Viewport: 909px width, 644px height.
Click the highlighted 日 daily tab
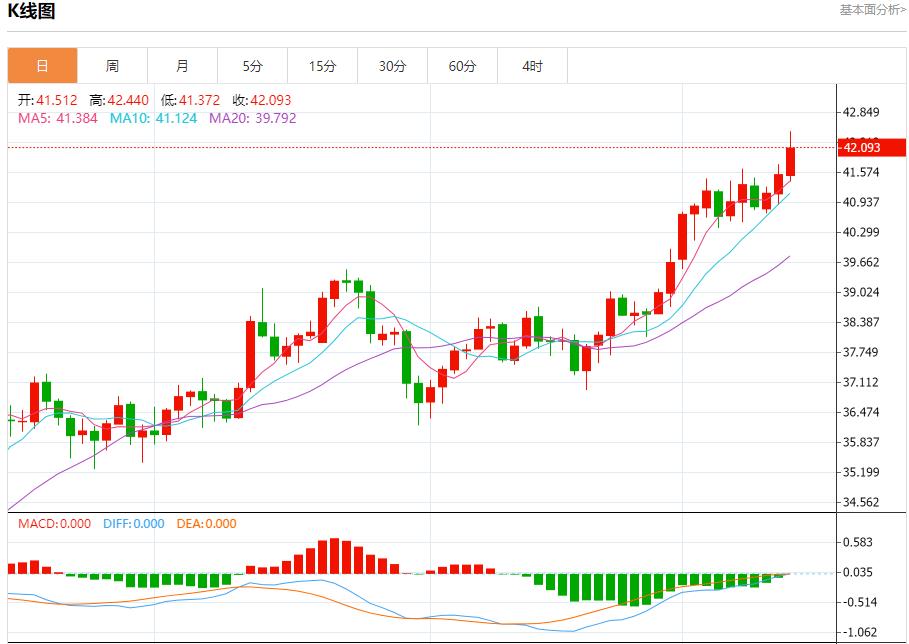pyautogui.click(x=42, y=65)
